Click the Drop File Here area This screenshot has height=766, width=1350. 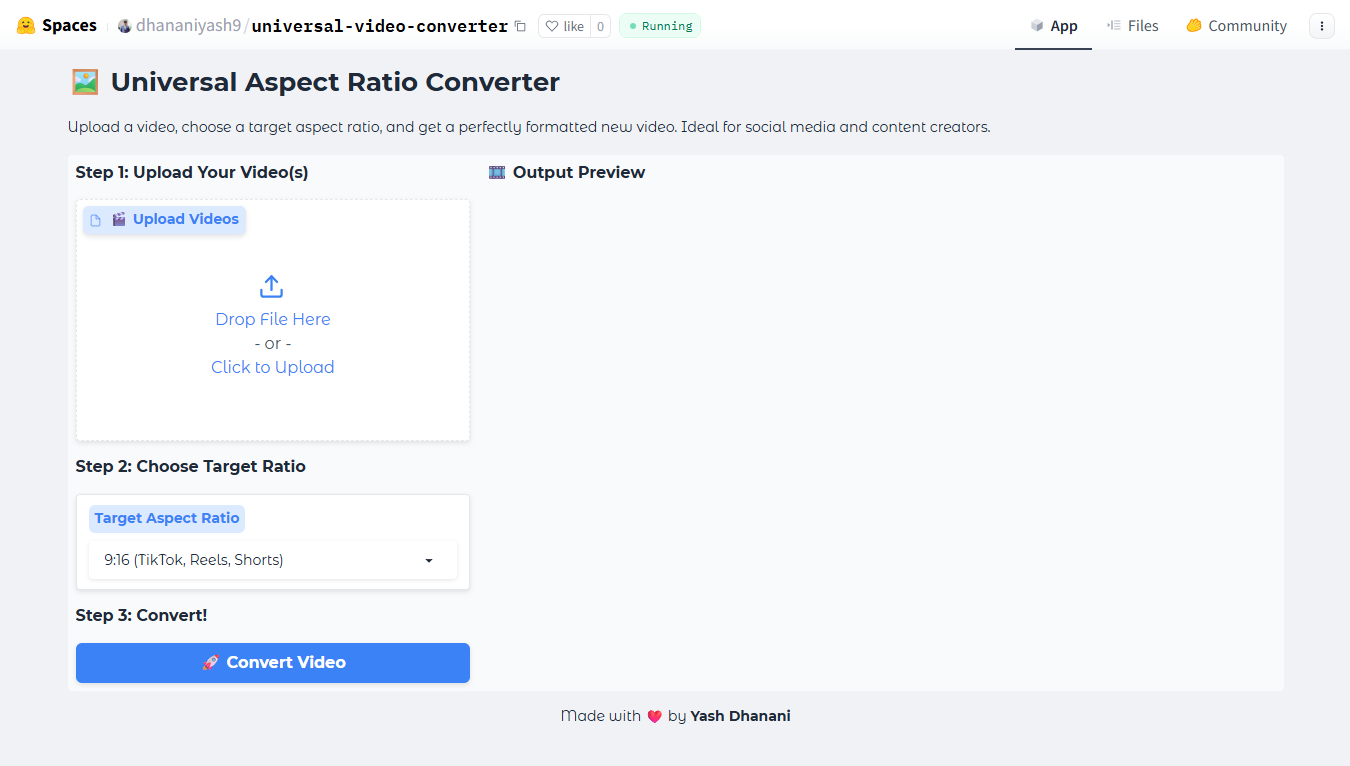click(272, 318)
